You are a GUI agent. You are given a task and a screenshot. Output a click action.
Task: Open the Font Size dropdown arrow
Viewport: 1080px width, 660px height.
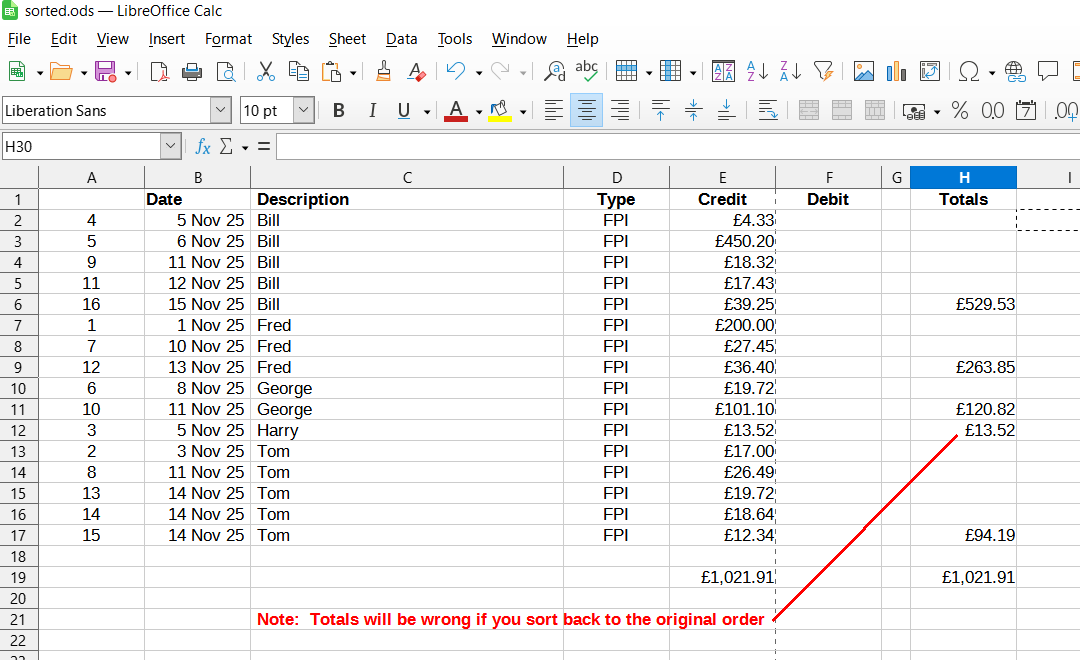tap(303, 110)
